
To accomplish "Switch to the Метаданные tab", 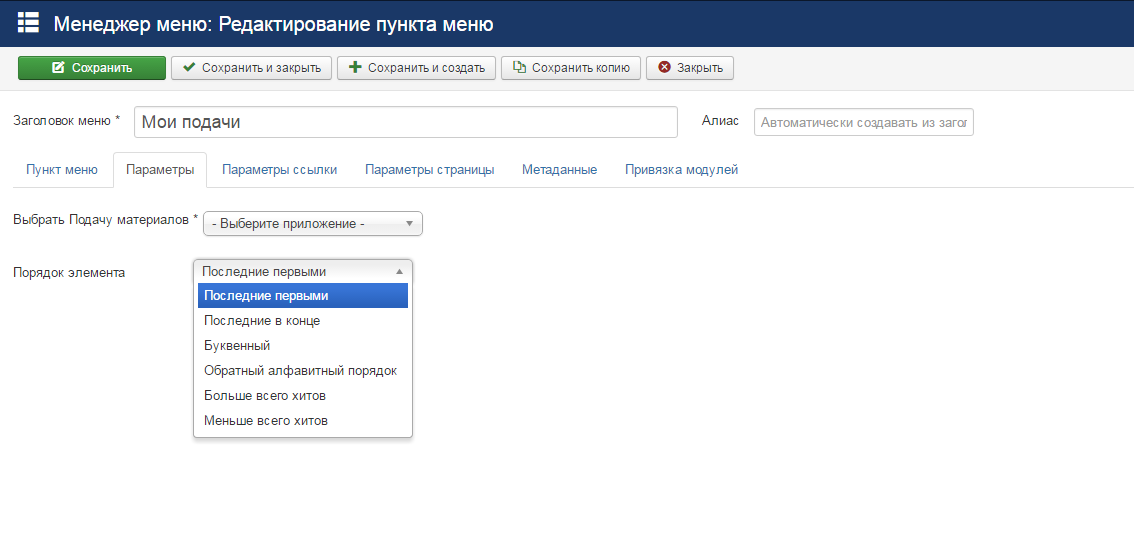I will pyautogui.click(x=559, y=170).
